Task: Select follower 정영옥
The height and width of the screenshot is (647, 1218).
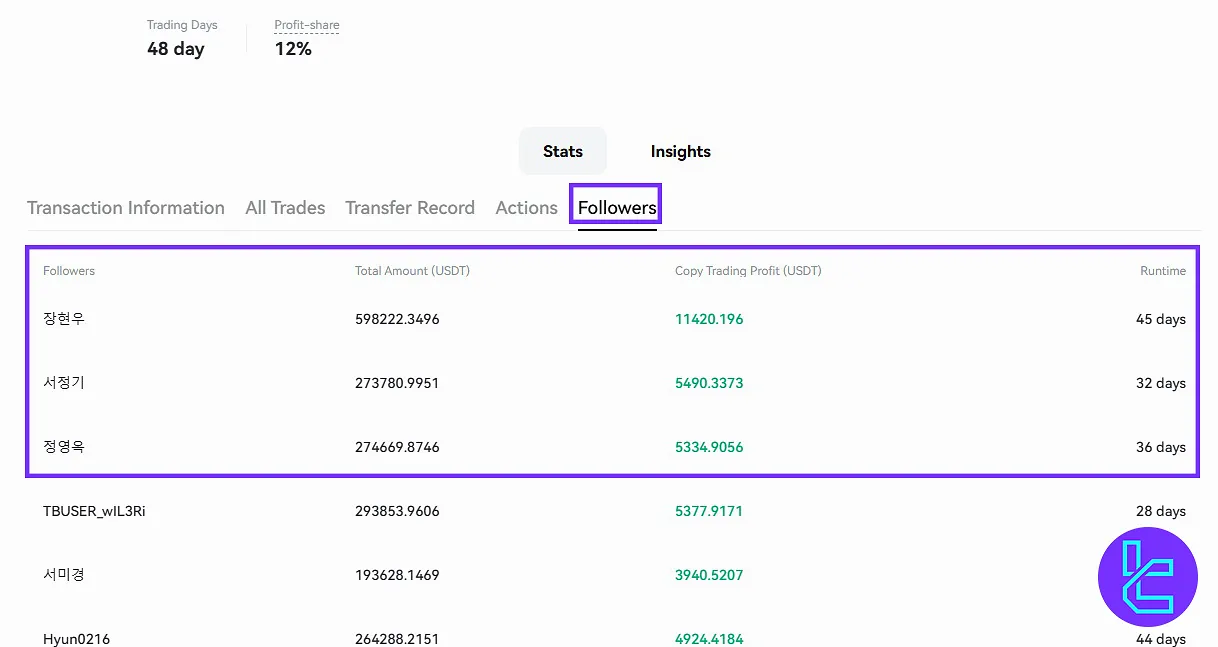Action: [64, 447]
